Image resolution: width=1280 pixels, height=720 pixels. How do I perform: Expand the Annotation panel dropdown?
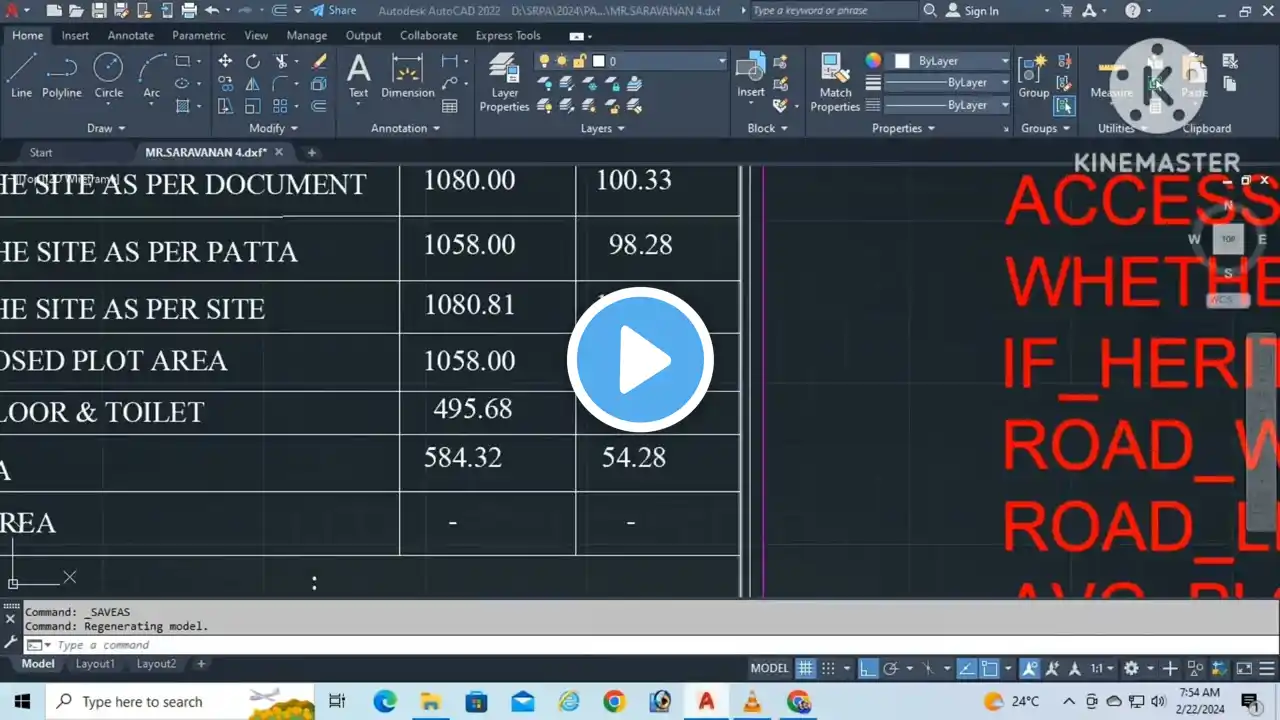coord(405,128)
